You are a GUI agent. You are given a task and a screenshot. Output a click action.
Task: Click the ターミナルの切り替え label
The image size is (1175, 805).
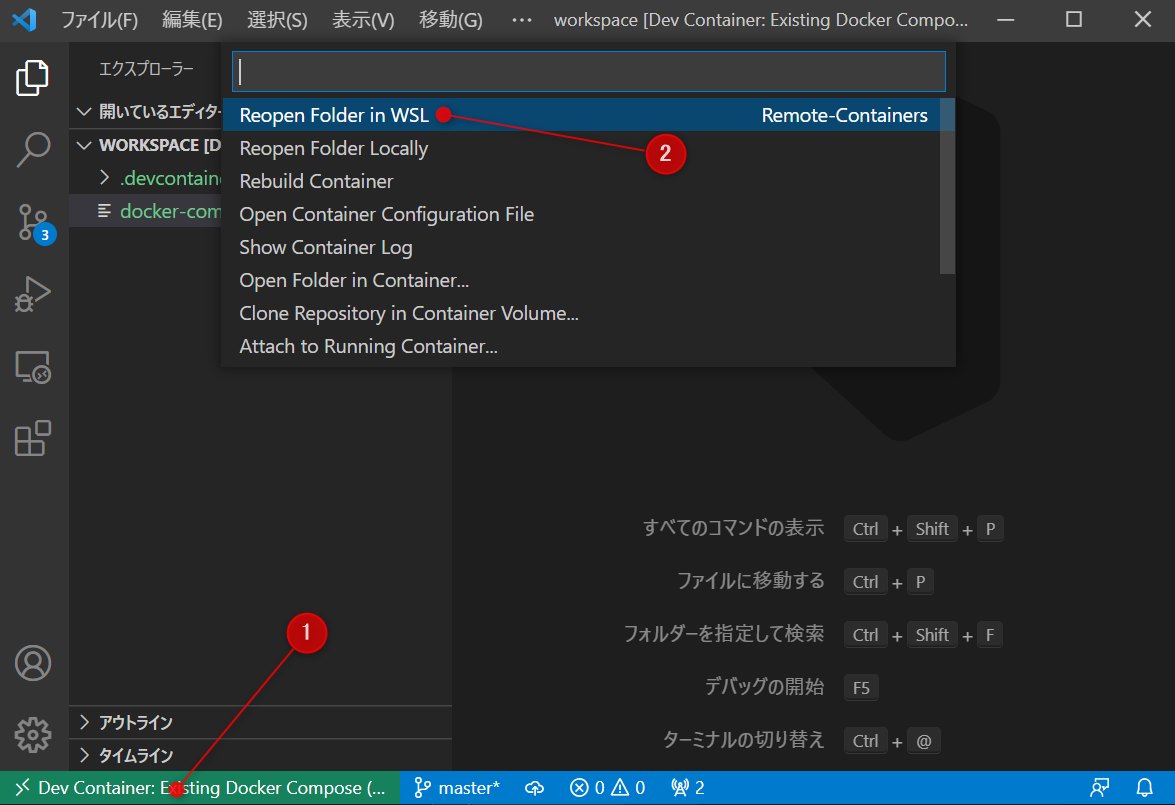(x=743, y=740)
